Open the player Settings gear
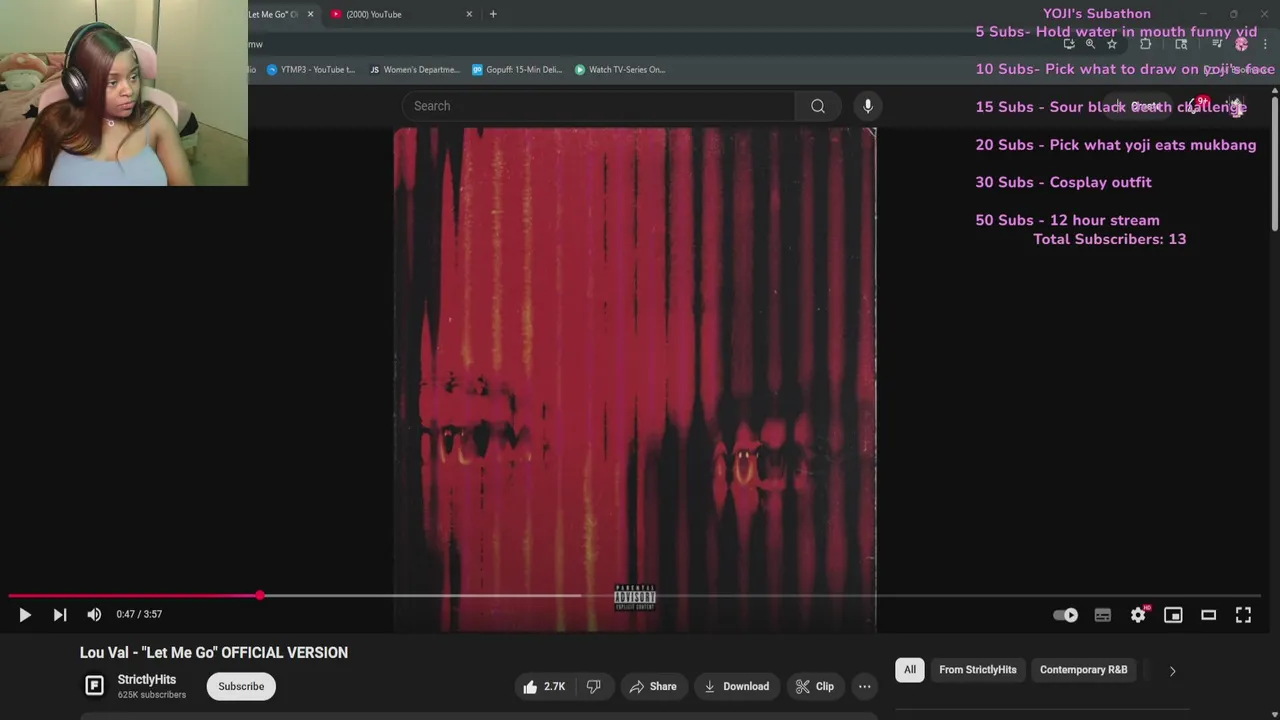 point(1138,615)
